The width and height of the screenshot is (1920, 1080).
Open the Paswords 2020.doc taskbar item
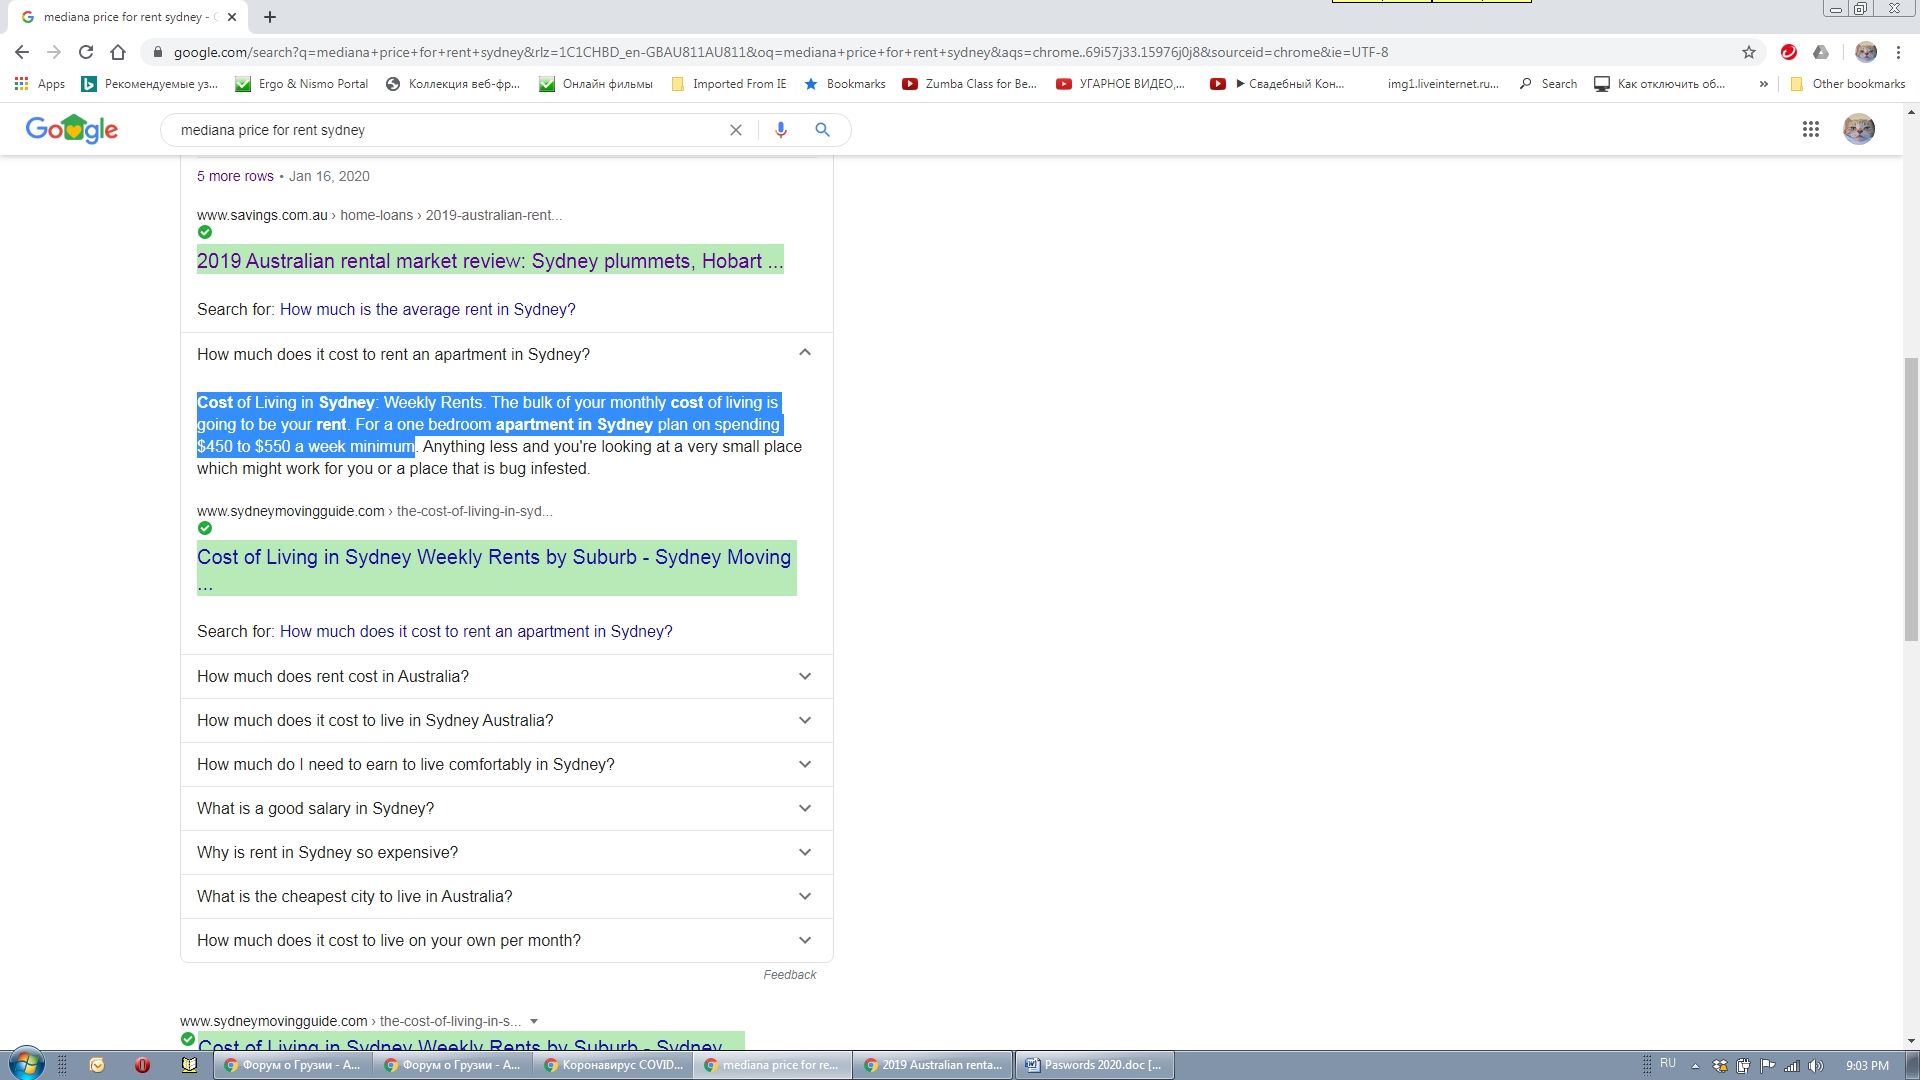pyautogui.click(x=1095, y=1065)
